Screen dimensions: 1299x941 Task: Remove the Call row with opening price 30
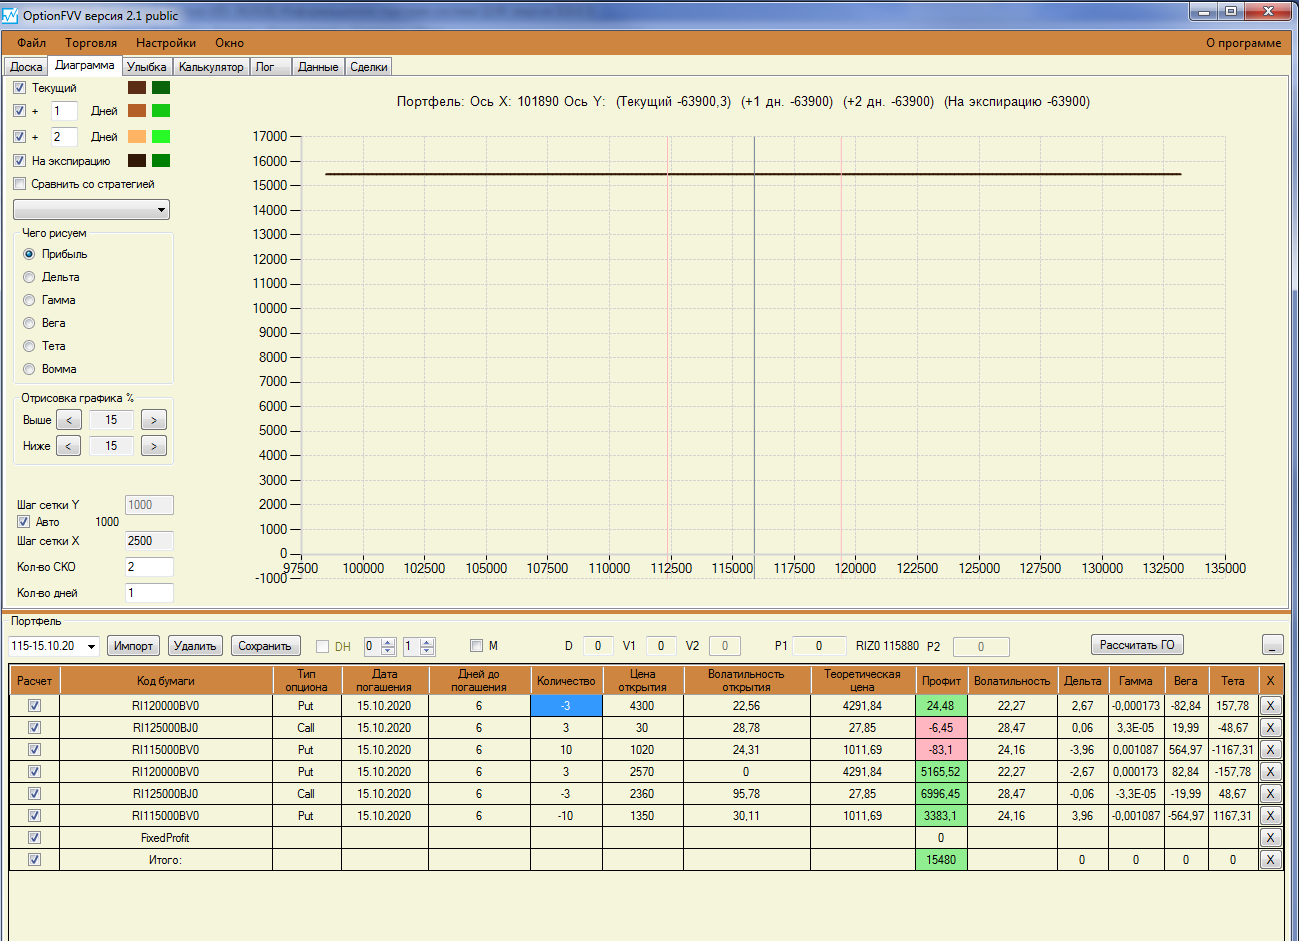click(x=1270, y=727)
